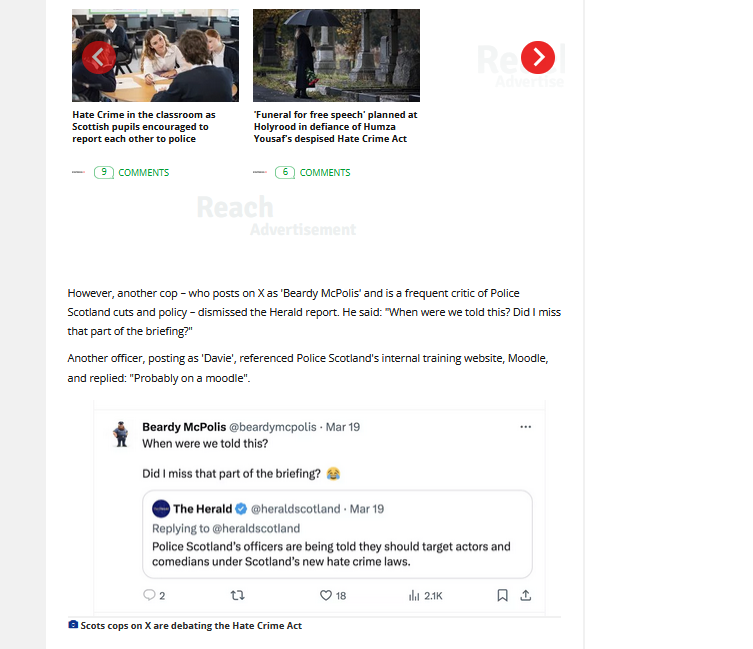Click the @heraldscotland handle in quoted tweet
Screen dimensions: 753x649
point(295,509)
